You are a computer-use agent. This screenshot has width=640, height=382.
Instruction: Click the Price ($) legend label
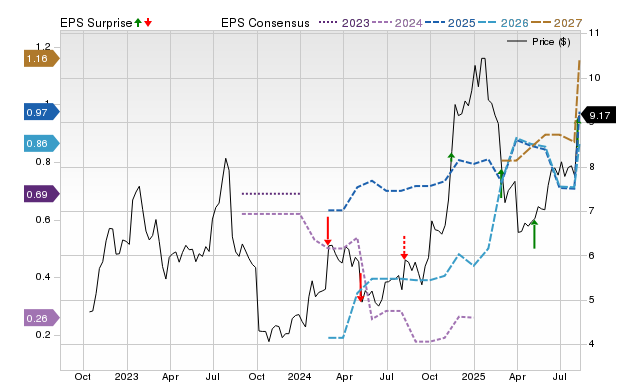pyautogui.click(x=551, y=42)
